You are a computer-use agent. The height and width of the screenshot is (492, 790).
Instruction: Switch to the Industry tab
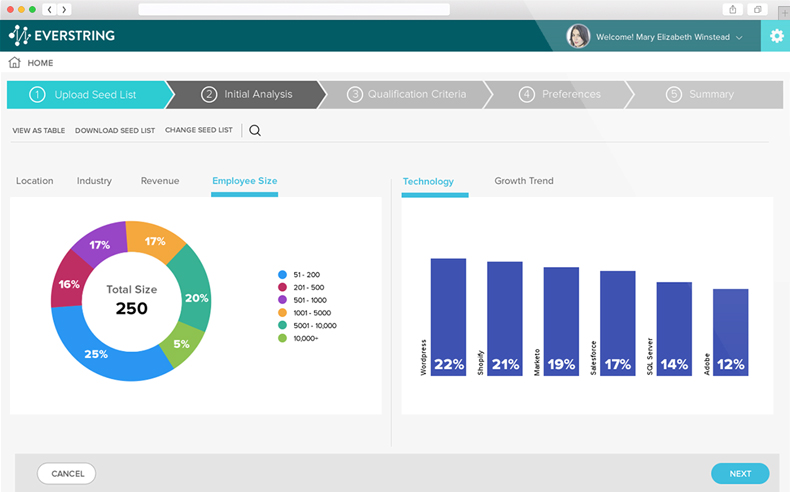pos(94,181)
